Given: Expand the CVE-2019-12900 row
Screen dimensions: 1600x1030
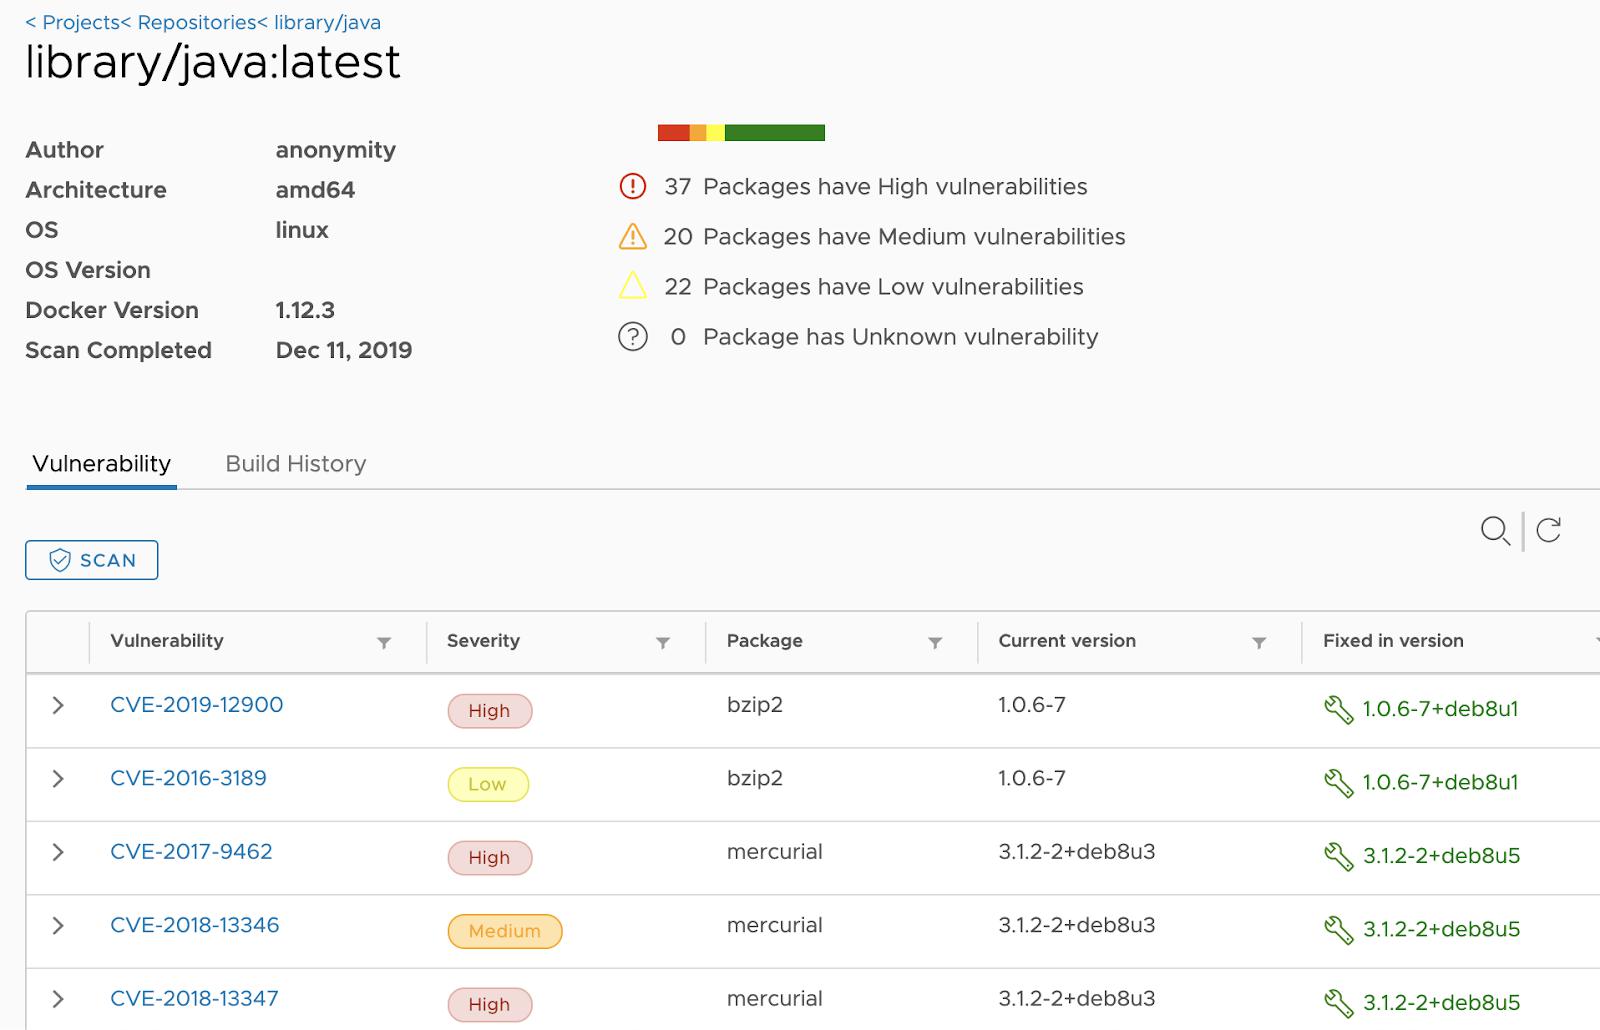Looking at the screenshot, I should tap(58, 705).
